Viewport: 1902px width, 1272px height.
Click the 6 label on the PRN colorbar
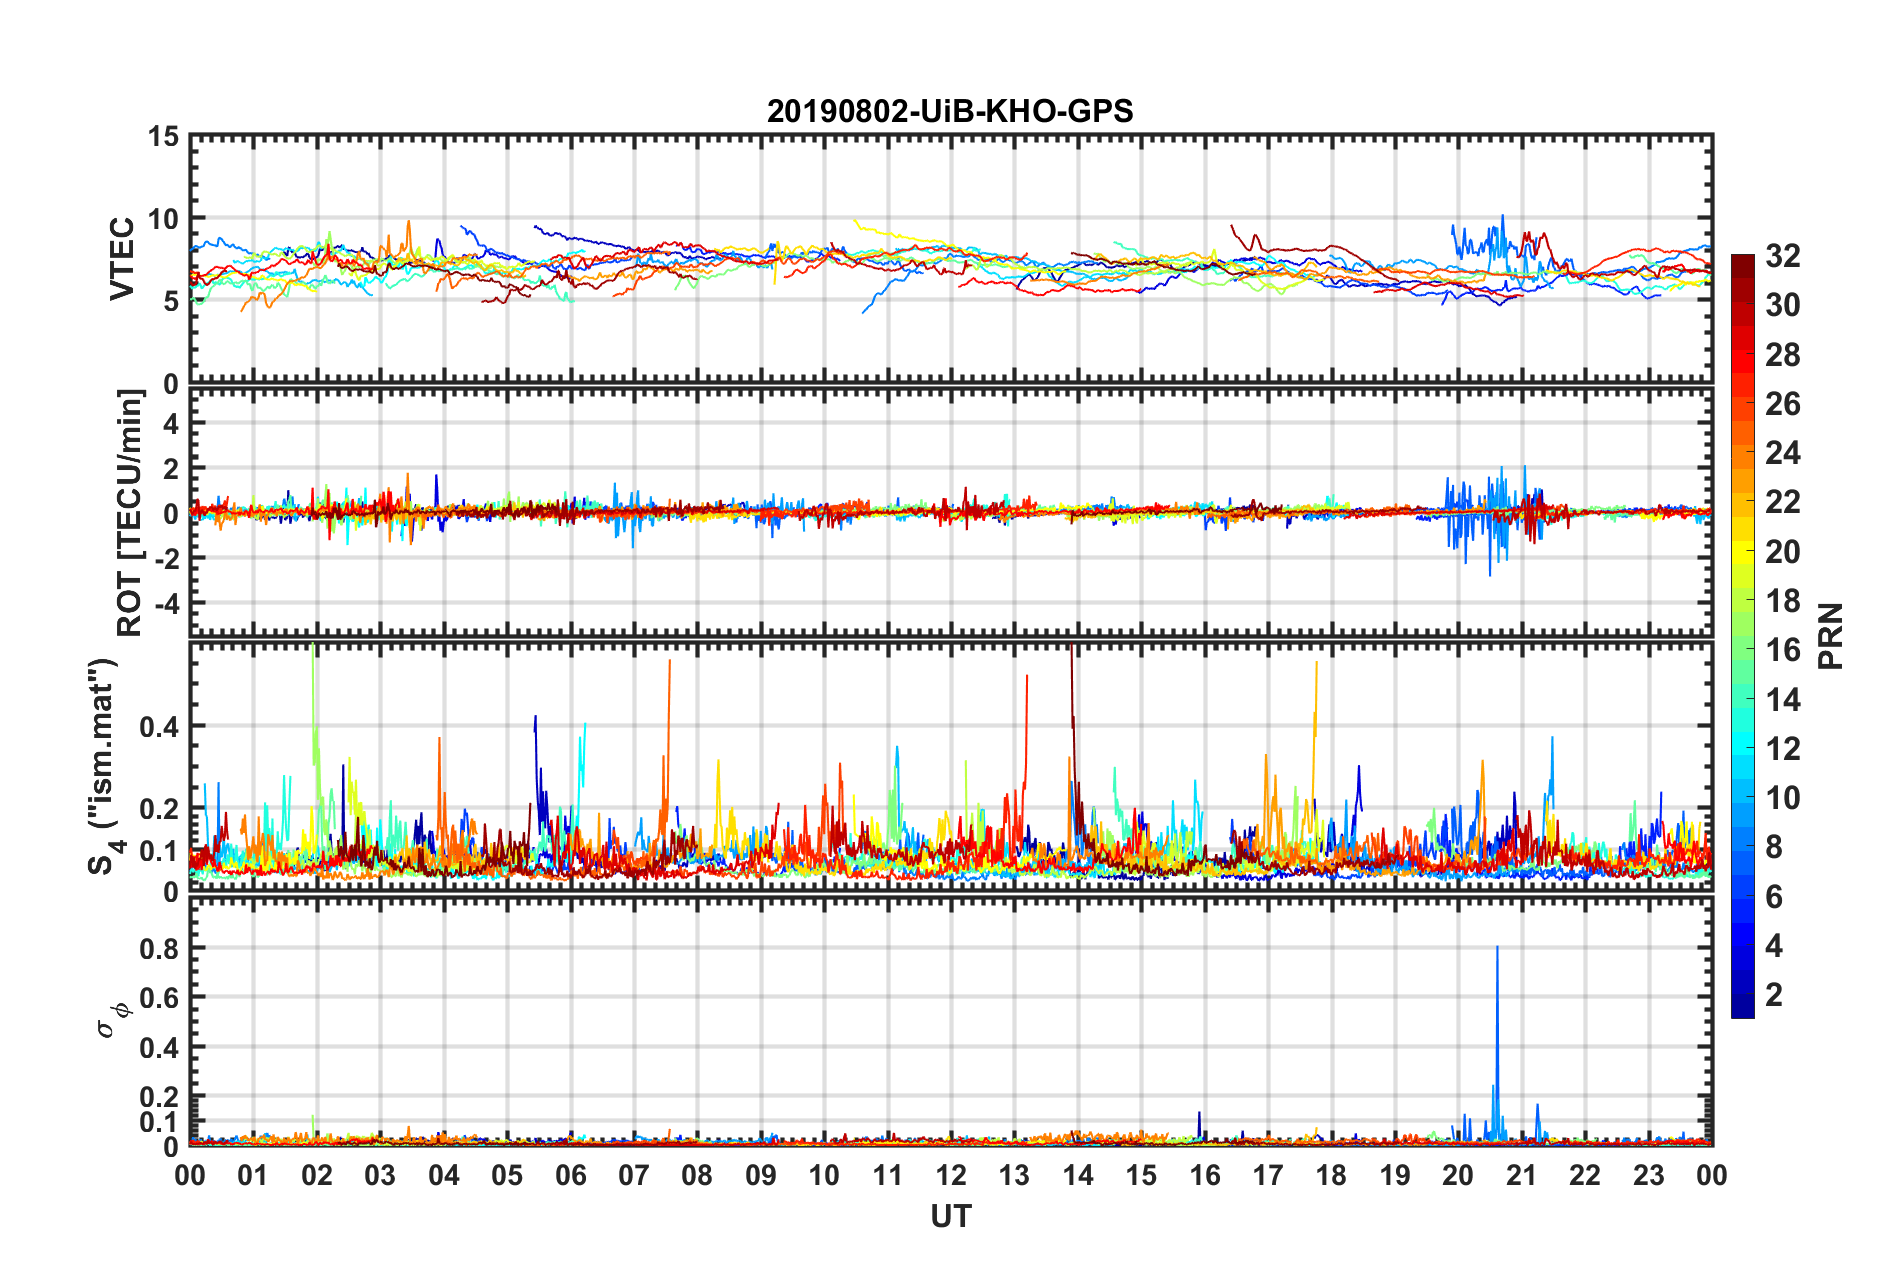pyautogui.click(x=1774, y=896)
